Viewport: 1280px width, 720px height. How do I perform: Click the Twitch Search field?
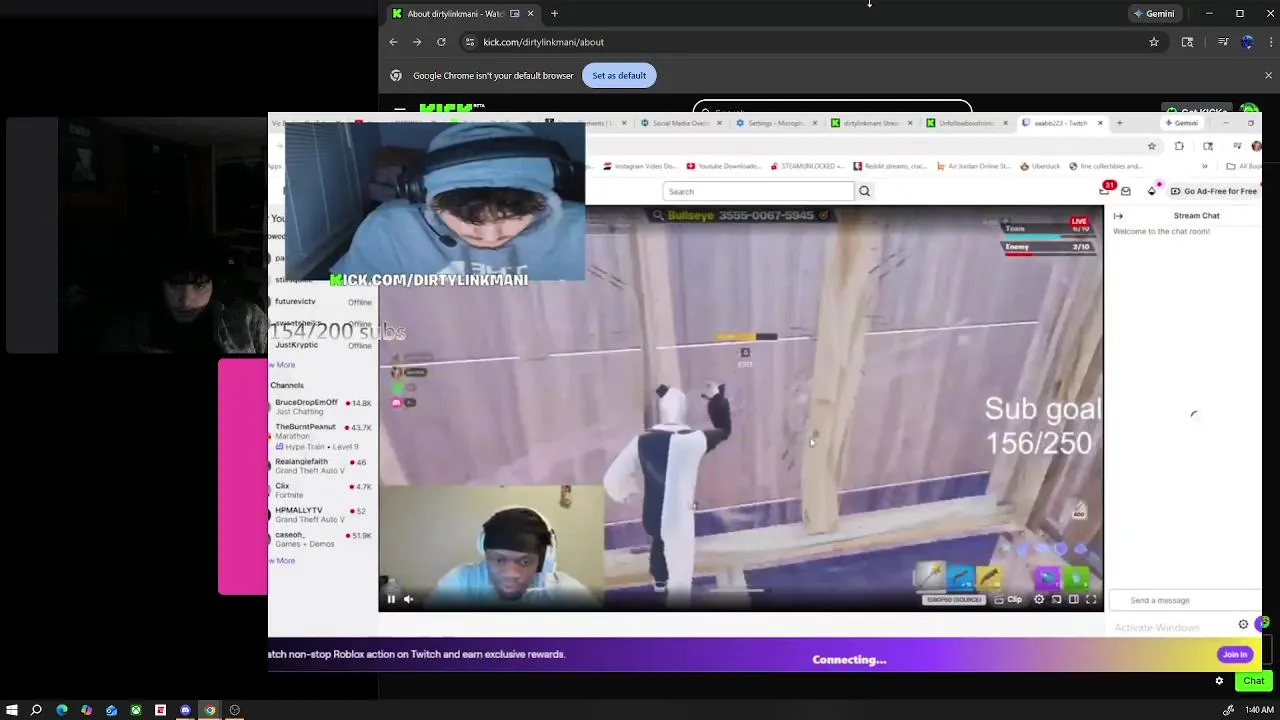(758, 191)
